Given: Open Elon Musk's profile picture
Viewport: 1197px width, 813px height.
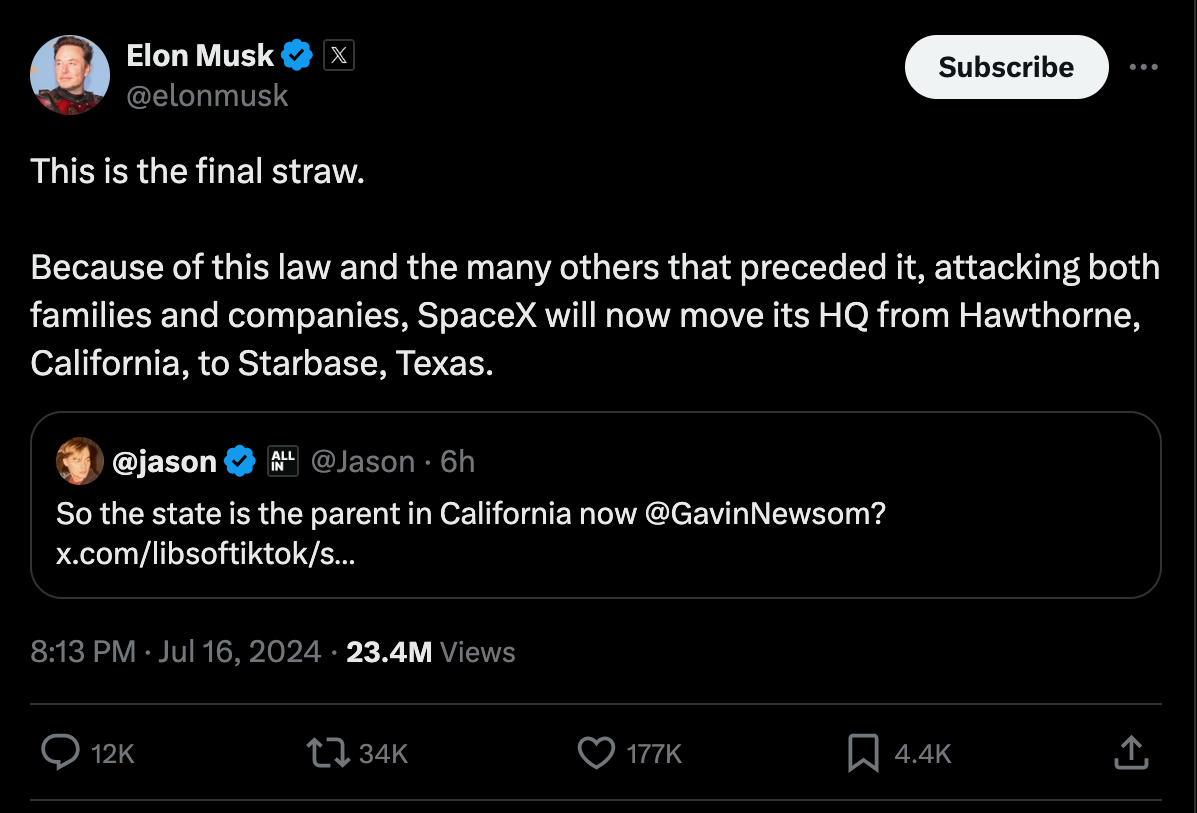Looking at the screenshot, I should click(70, 75).
